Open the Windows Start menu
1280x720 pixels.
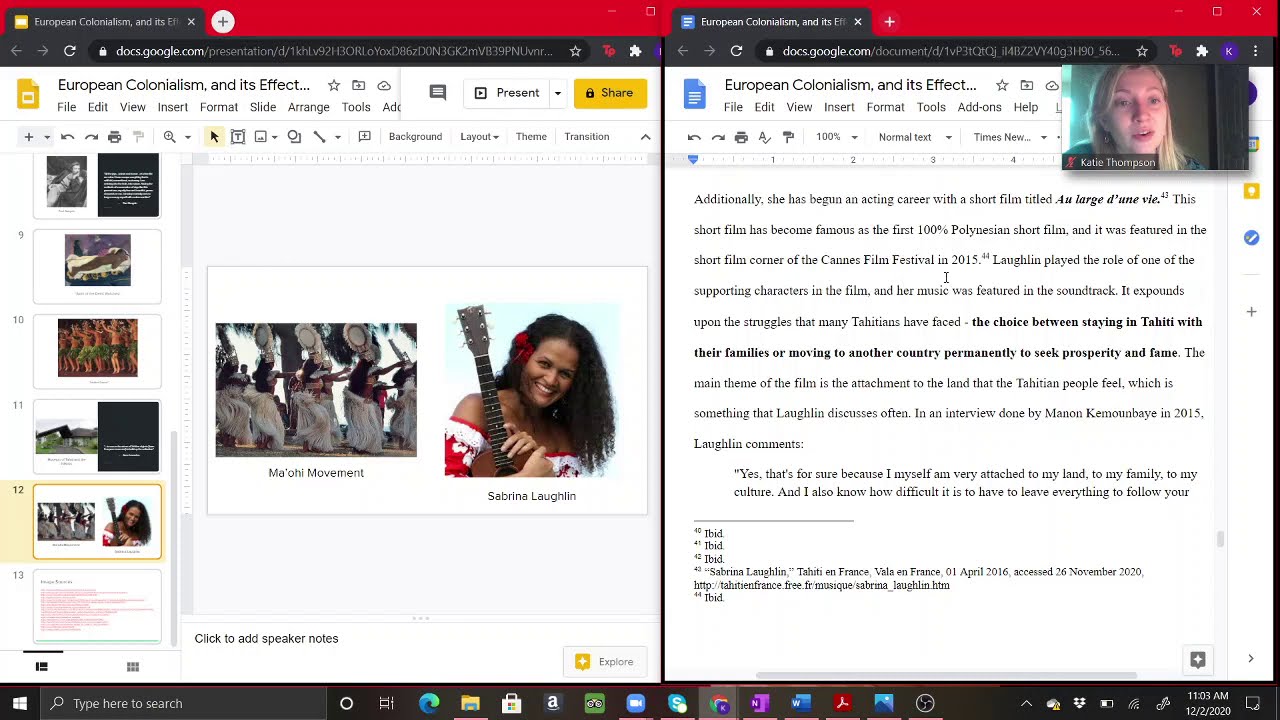(x=20, y=703)
